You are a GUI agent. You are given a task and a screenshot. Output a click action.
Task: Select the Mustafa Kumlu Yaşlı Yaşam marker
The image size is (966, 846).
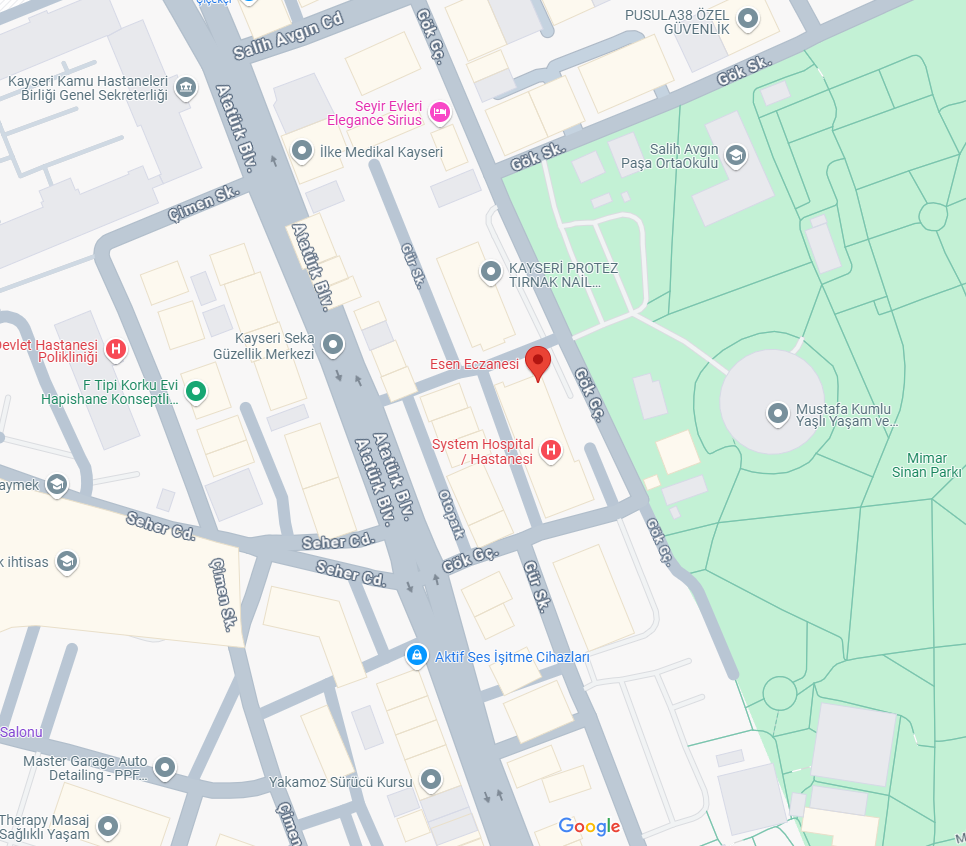coord(777,413)
